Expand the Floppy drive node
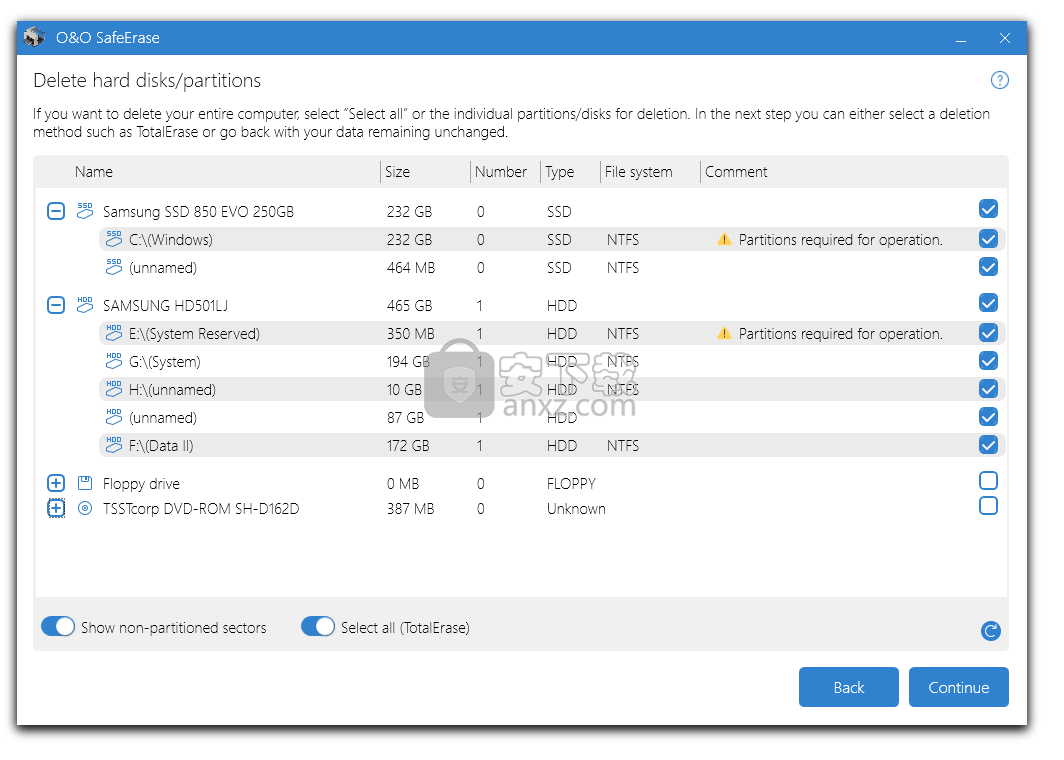Screen dimensions: 1064x760 pyautogui.click(x=56, y=483)
